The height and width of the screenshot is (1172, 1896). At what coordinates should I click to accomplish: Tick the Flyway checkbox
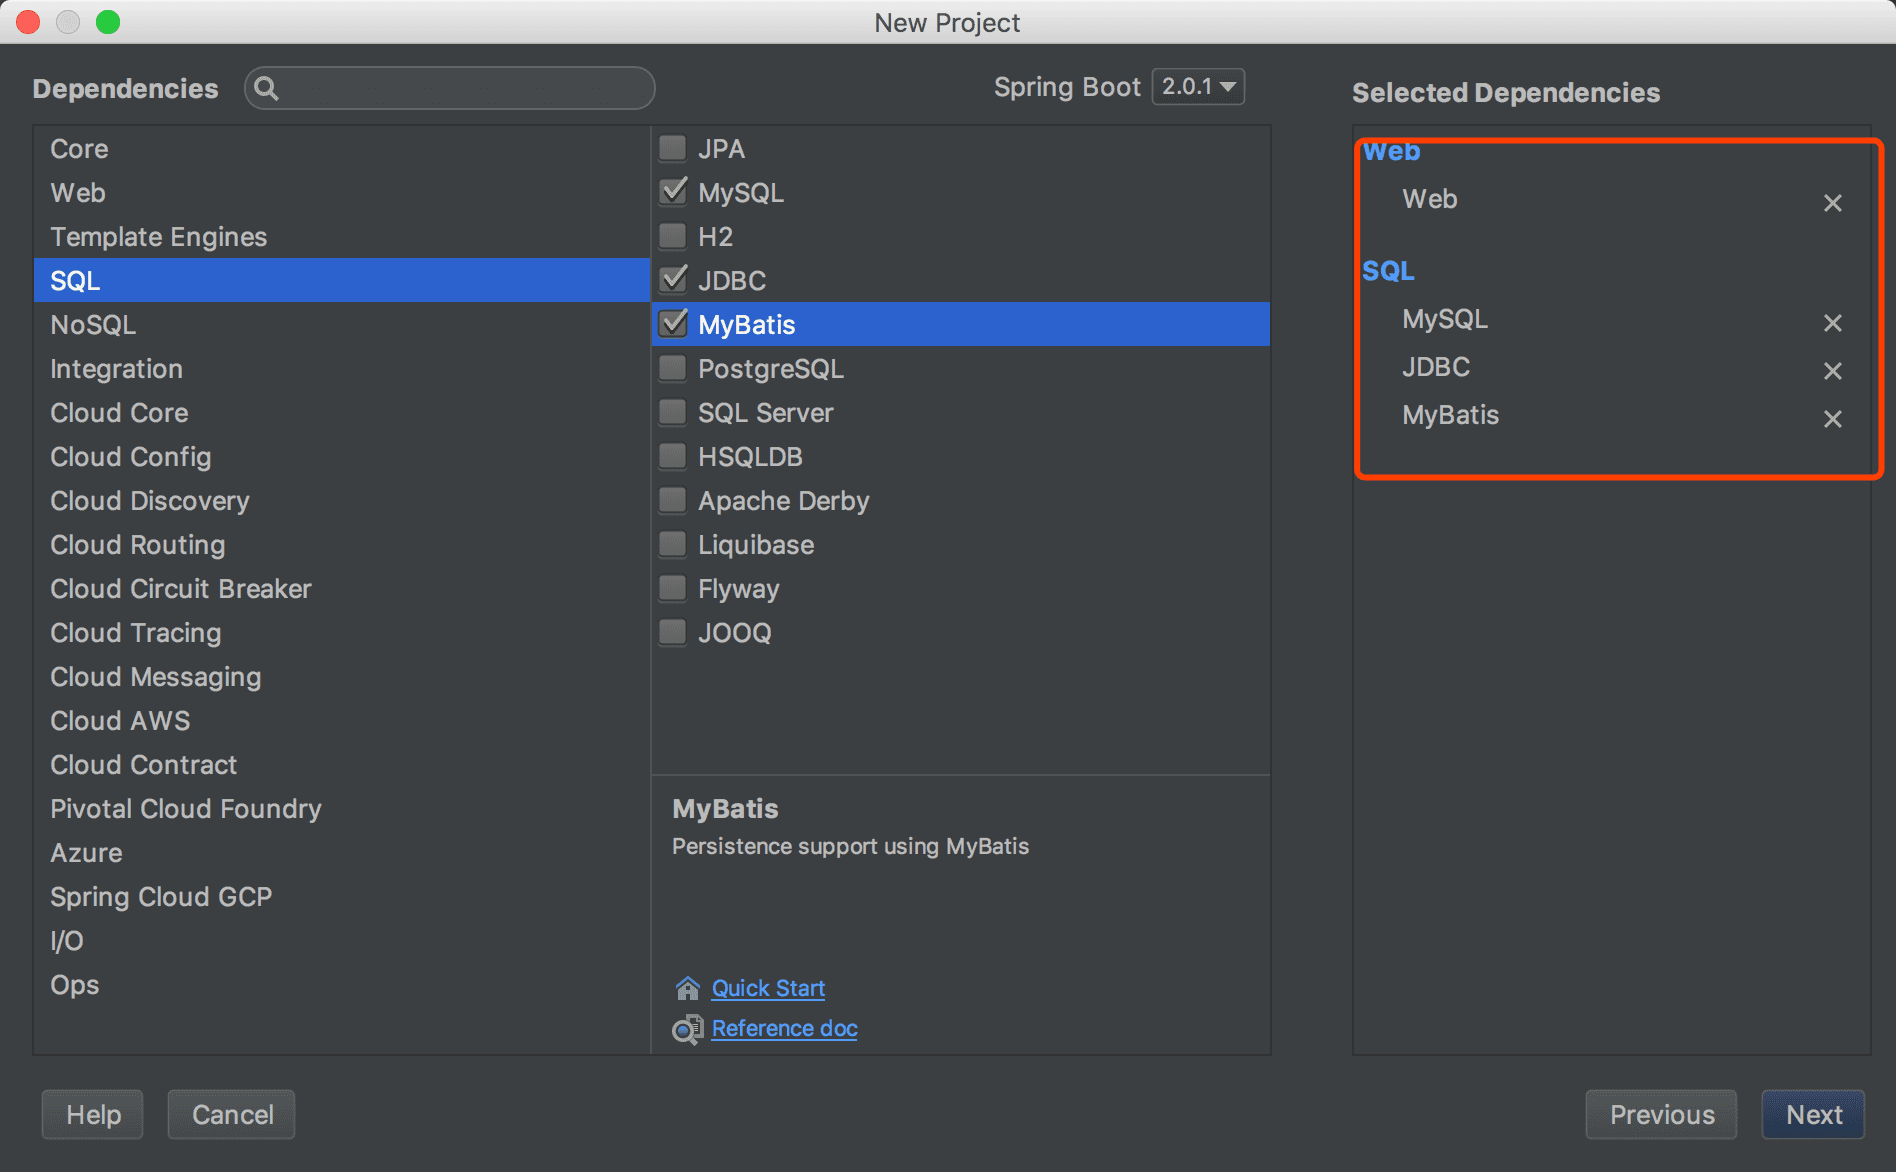tap(673, 589)
